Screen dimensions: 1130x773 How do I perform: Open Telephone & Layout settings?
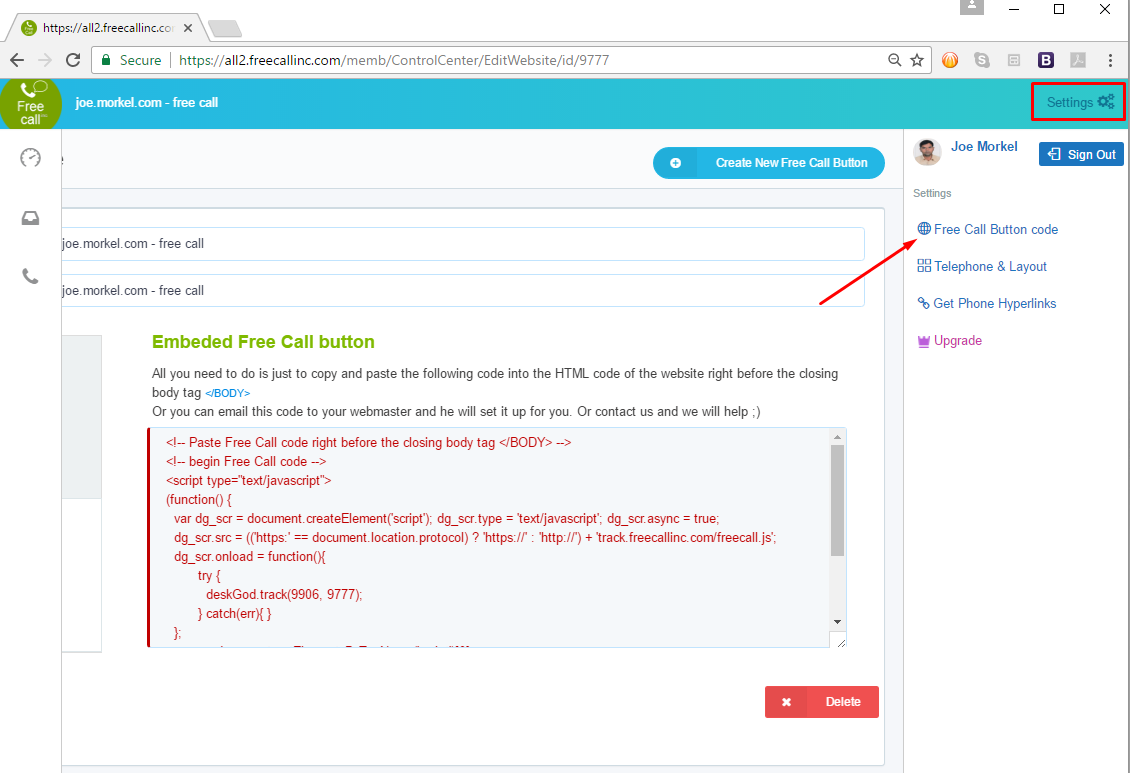pos(982,267)
